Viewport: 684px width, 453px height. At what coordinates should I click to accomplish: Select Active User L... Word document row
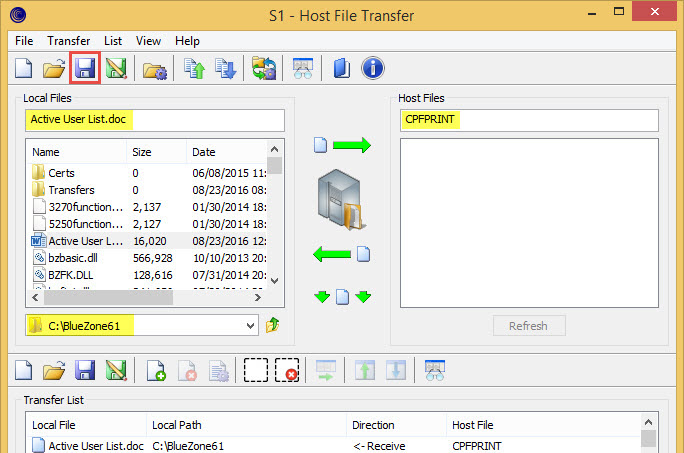coord(148,241)
